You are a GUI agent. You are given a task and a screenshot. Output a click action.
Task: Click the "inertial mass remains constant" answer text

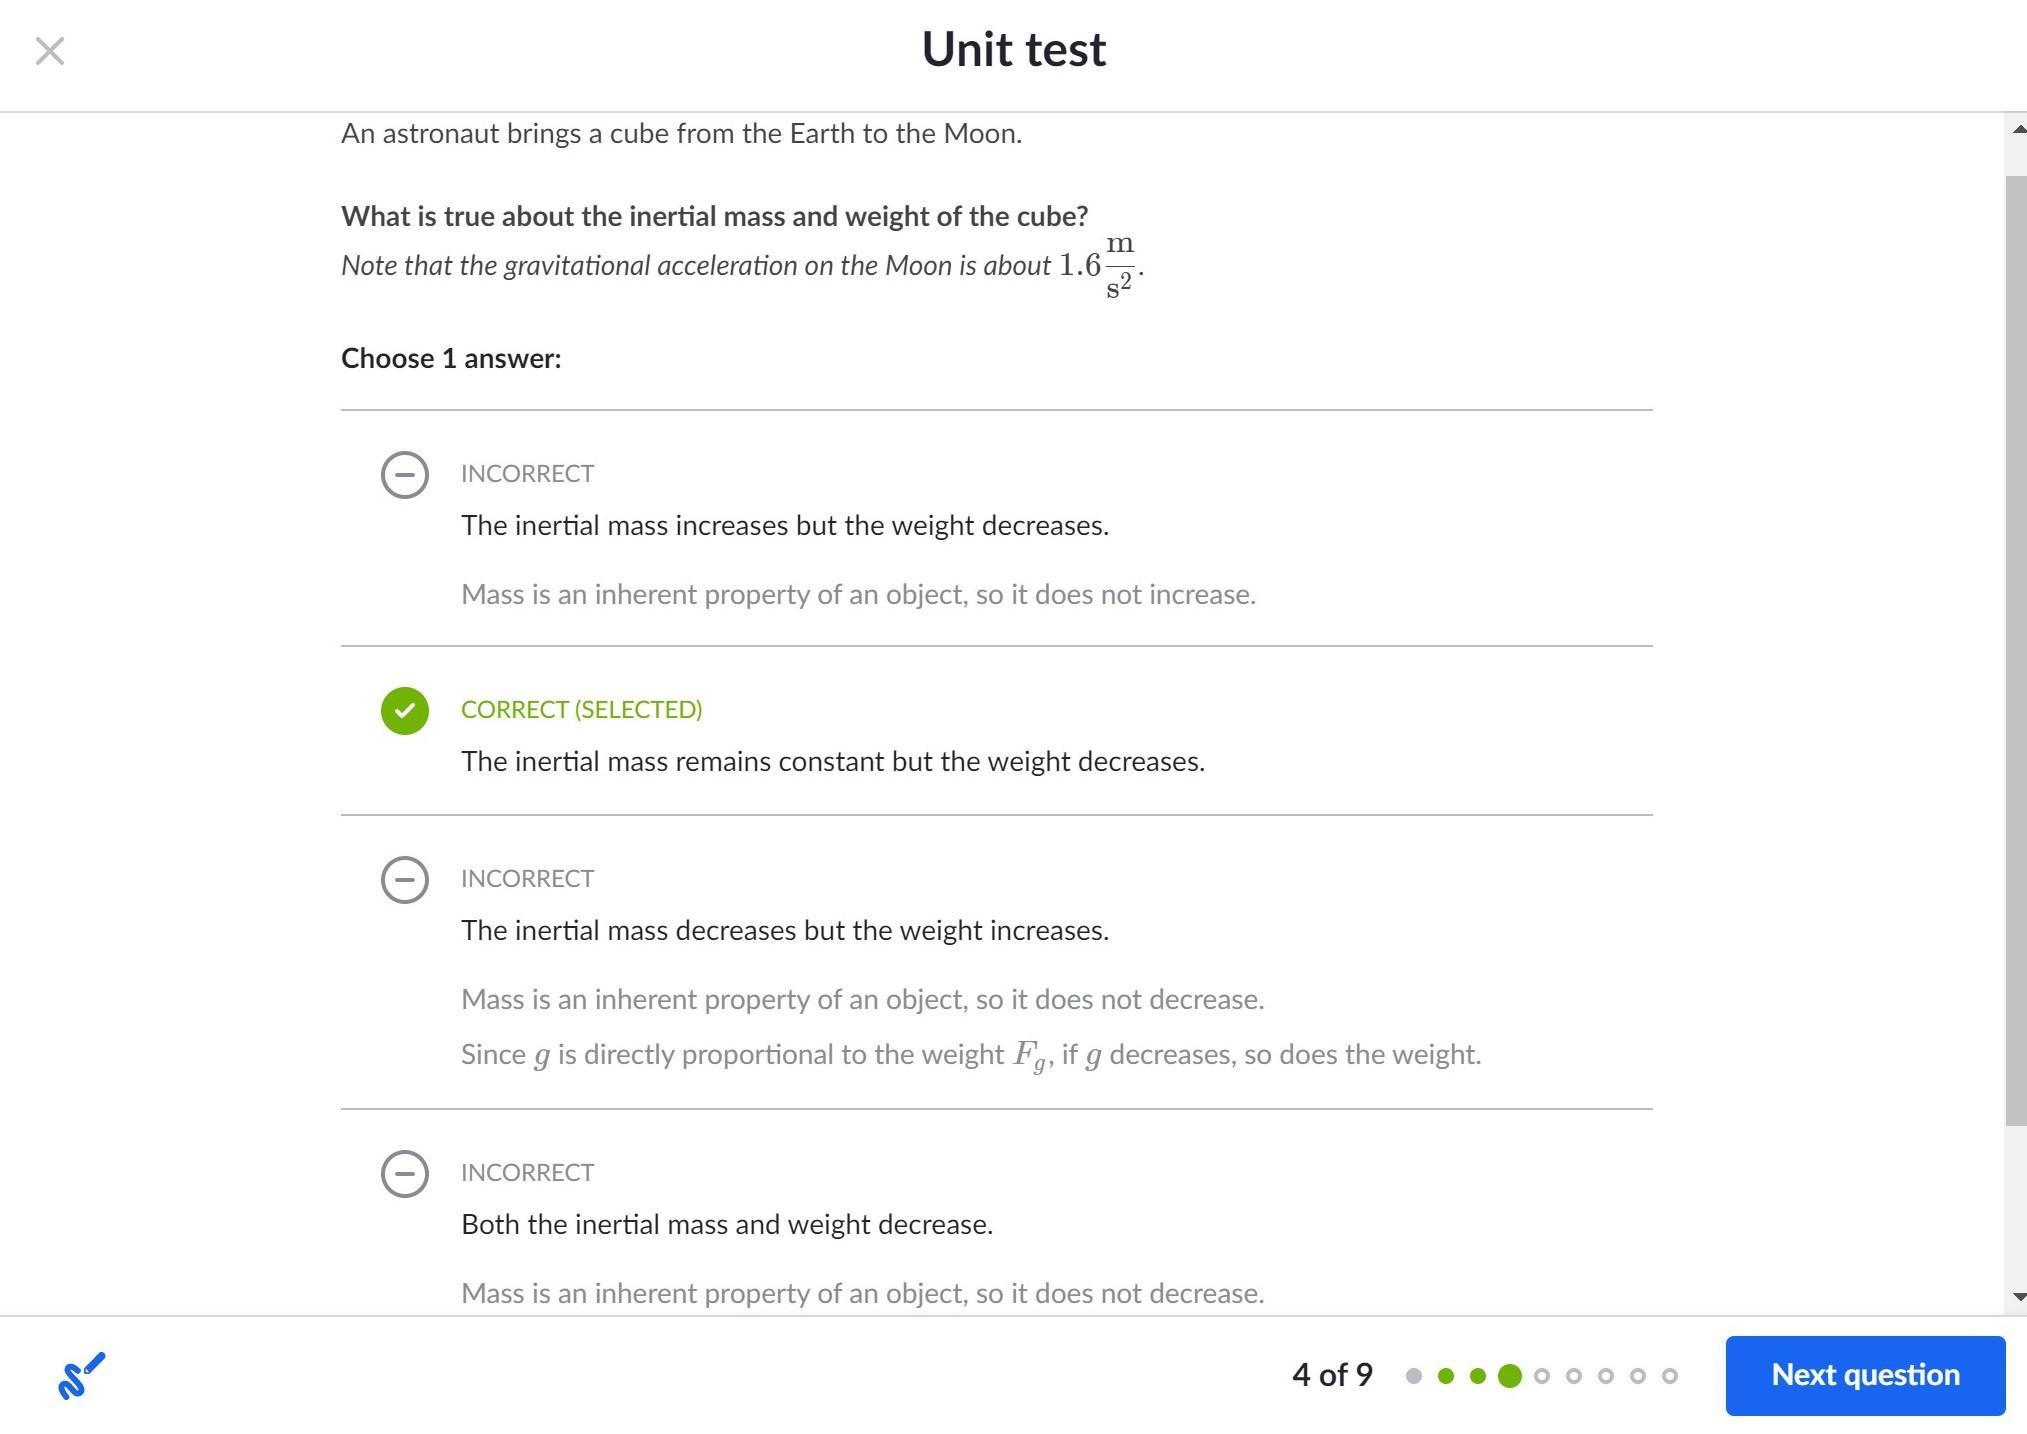coord(832,762)
